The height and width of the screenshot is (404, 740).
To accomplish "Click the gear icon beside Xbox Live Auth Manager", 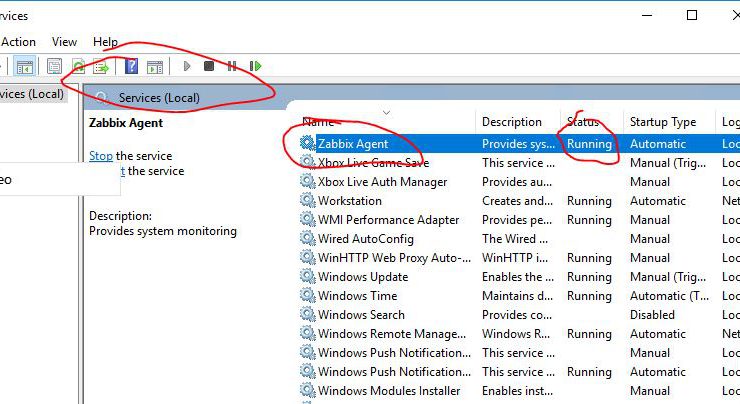I will (307, 181).
